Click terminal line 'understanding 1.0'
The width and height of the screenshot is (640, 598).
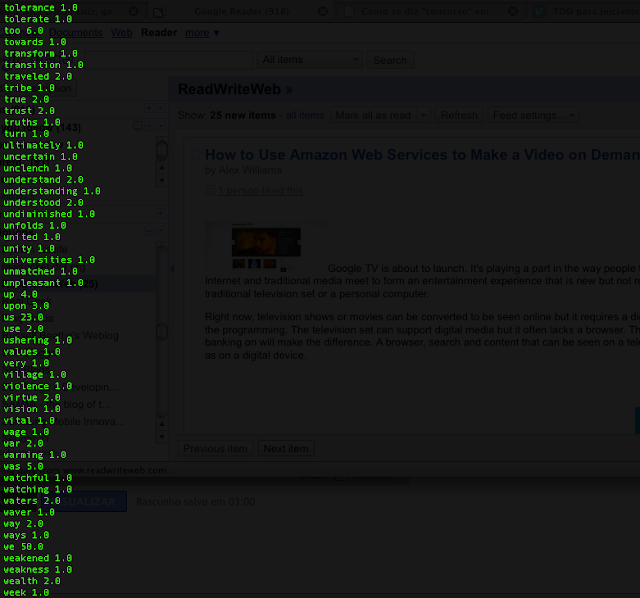(52, 191)
